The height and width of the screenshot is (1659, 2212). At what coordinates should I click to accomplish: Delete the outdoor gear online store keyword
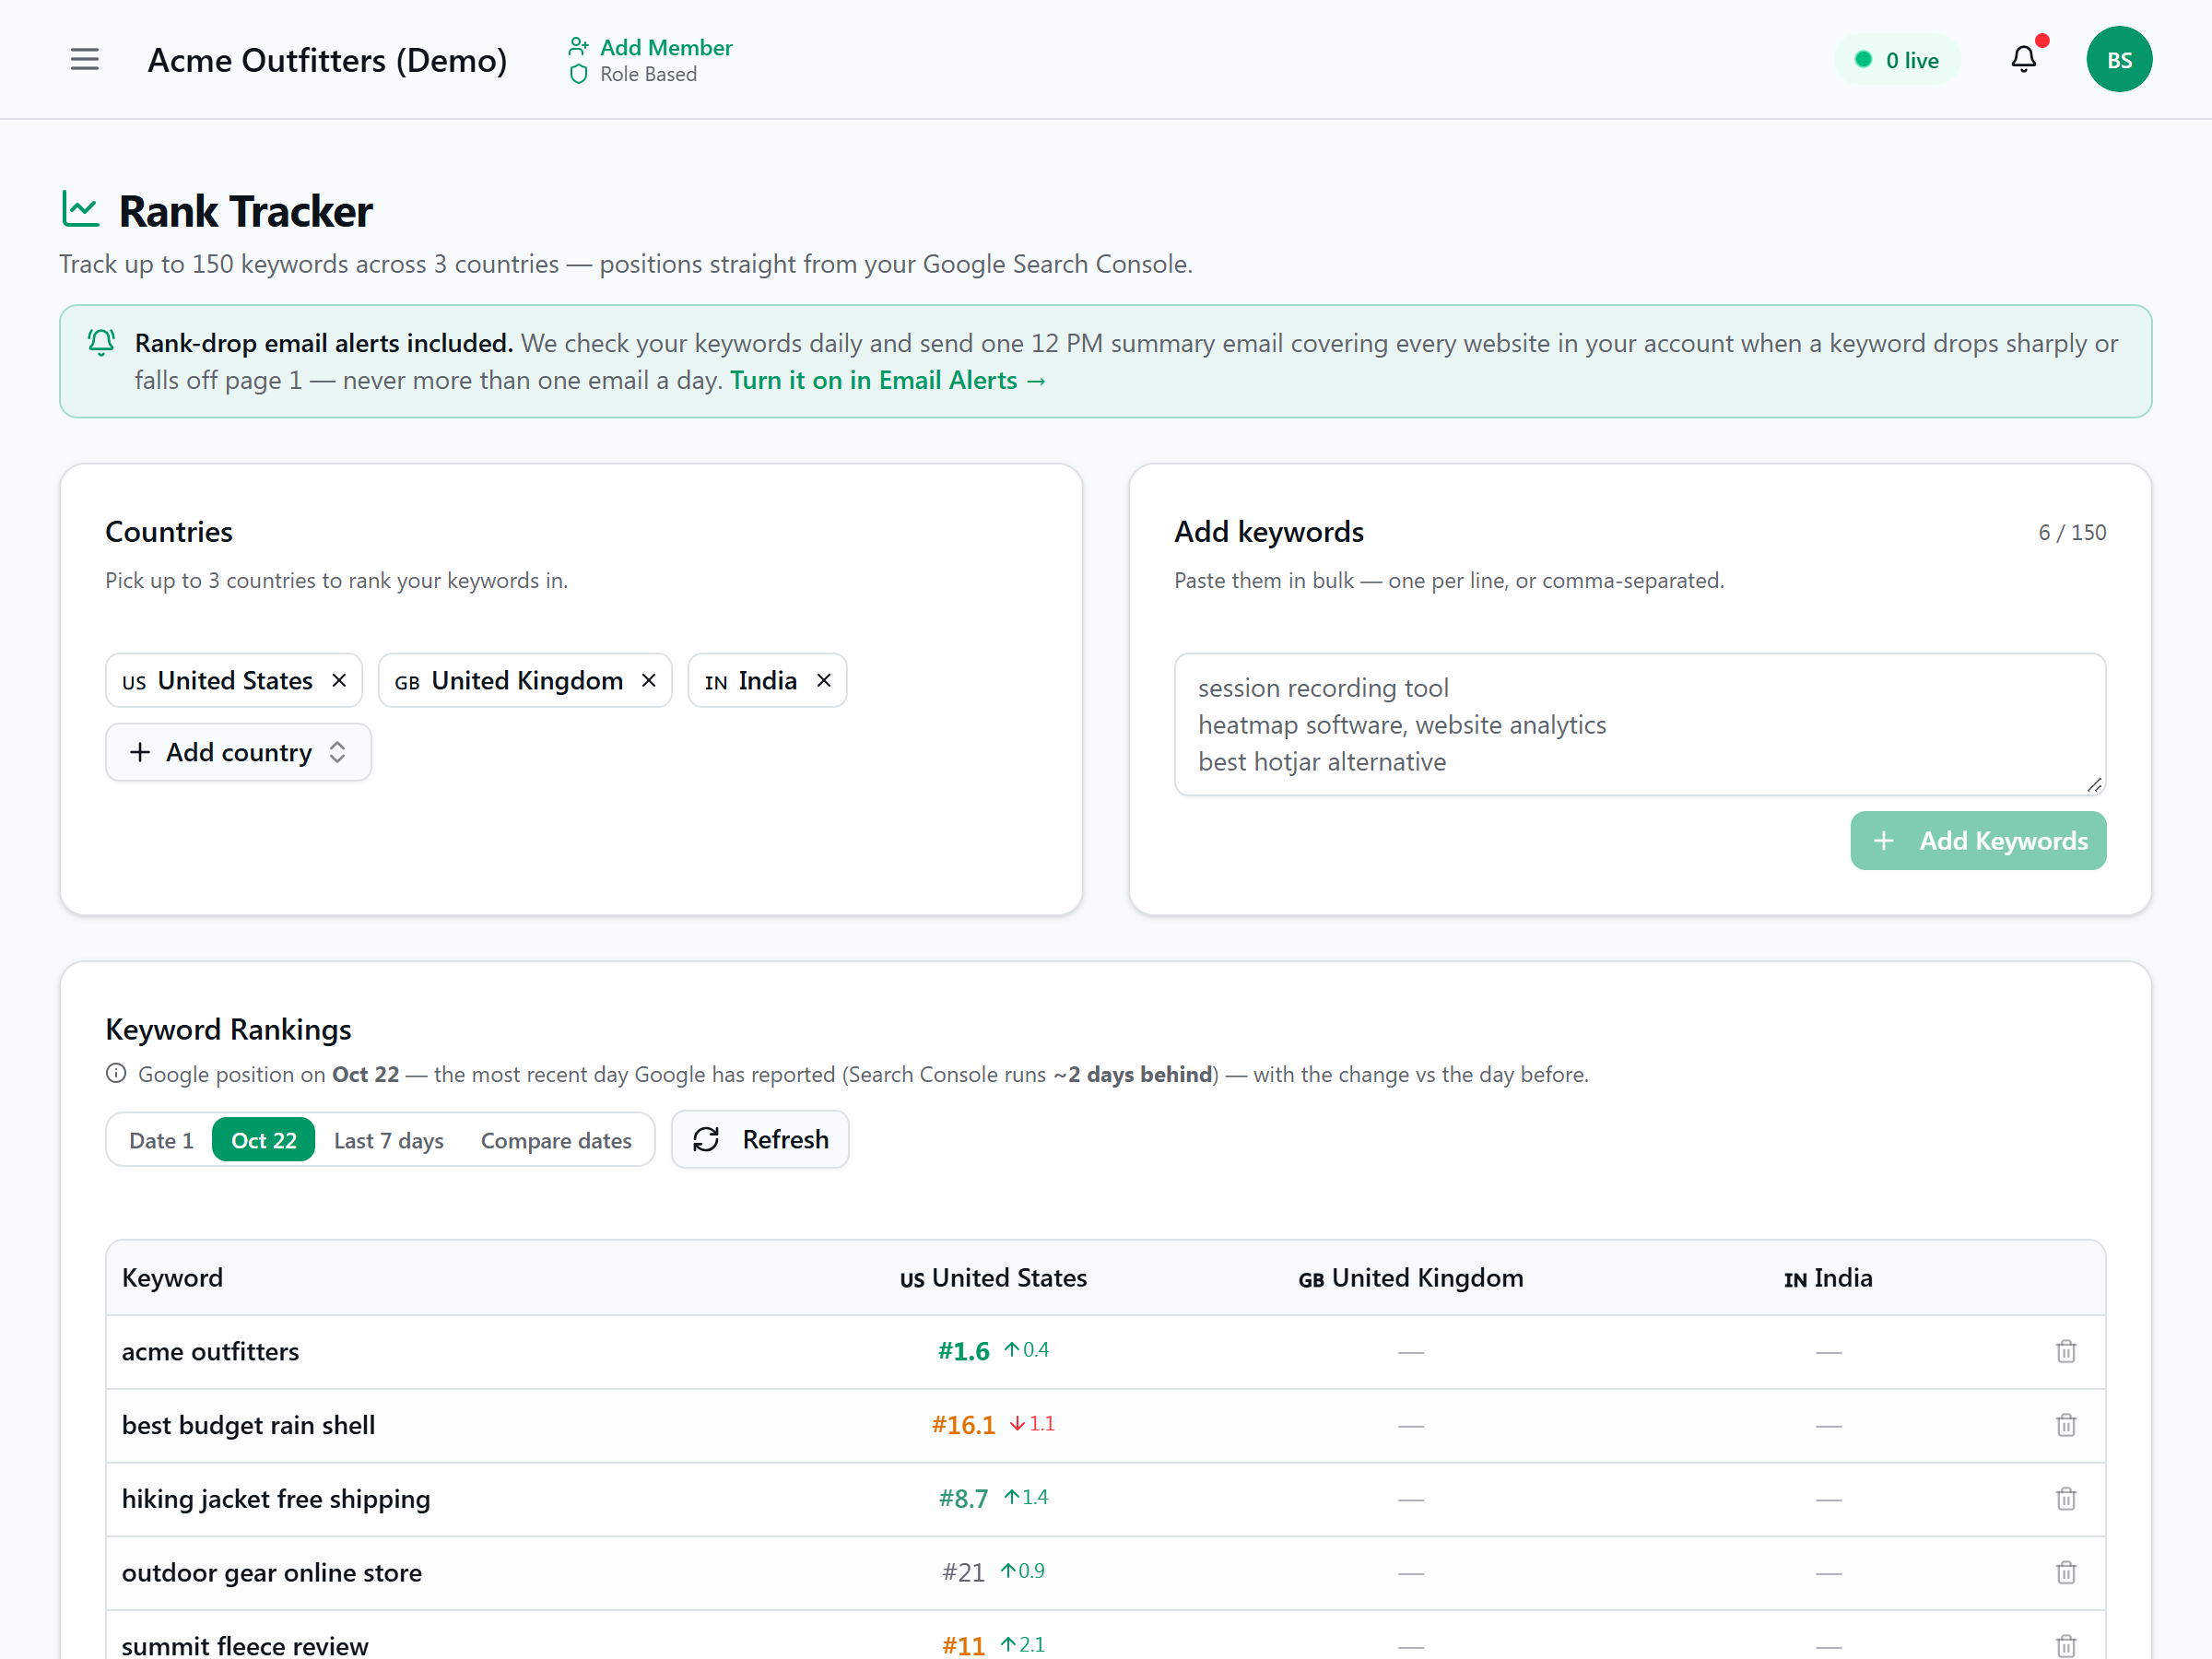coord(2065,1572)
